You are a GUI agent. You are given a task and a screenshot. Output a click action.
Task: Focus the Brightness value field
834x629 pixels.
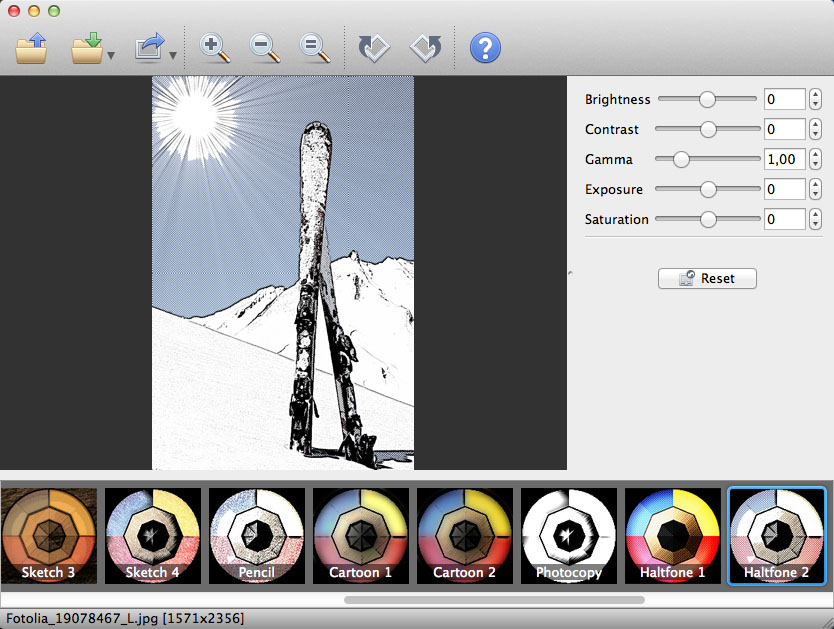click(x=785, y=99)
